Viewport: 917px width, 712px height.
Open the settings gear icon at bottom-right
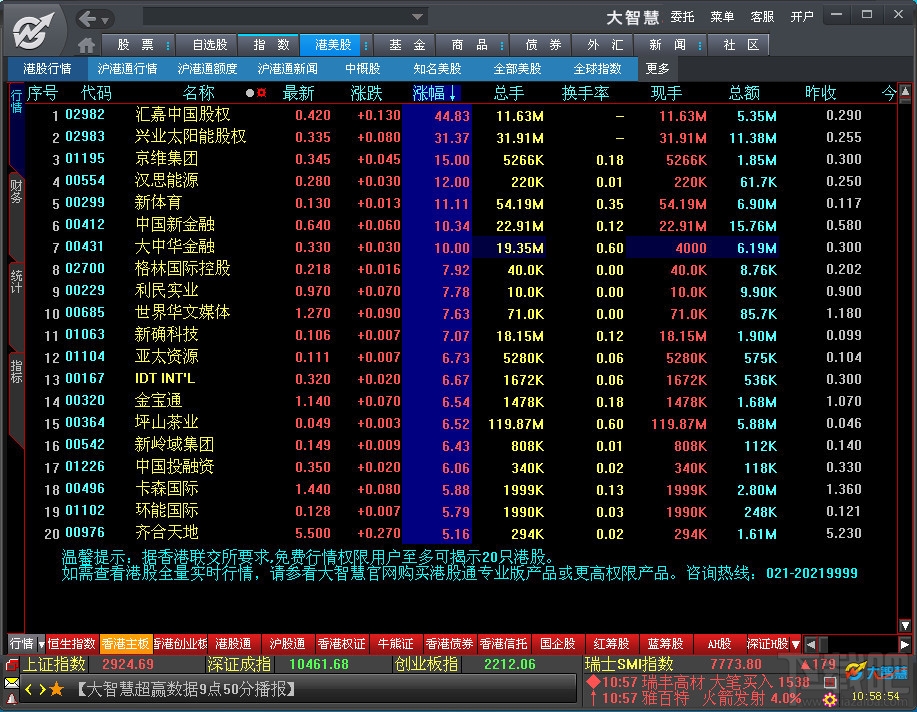830,699
